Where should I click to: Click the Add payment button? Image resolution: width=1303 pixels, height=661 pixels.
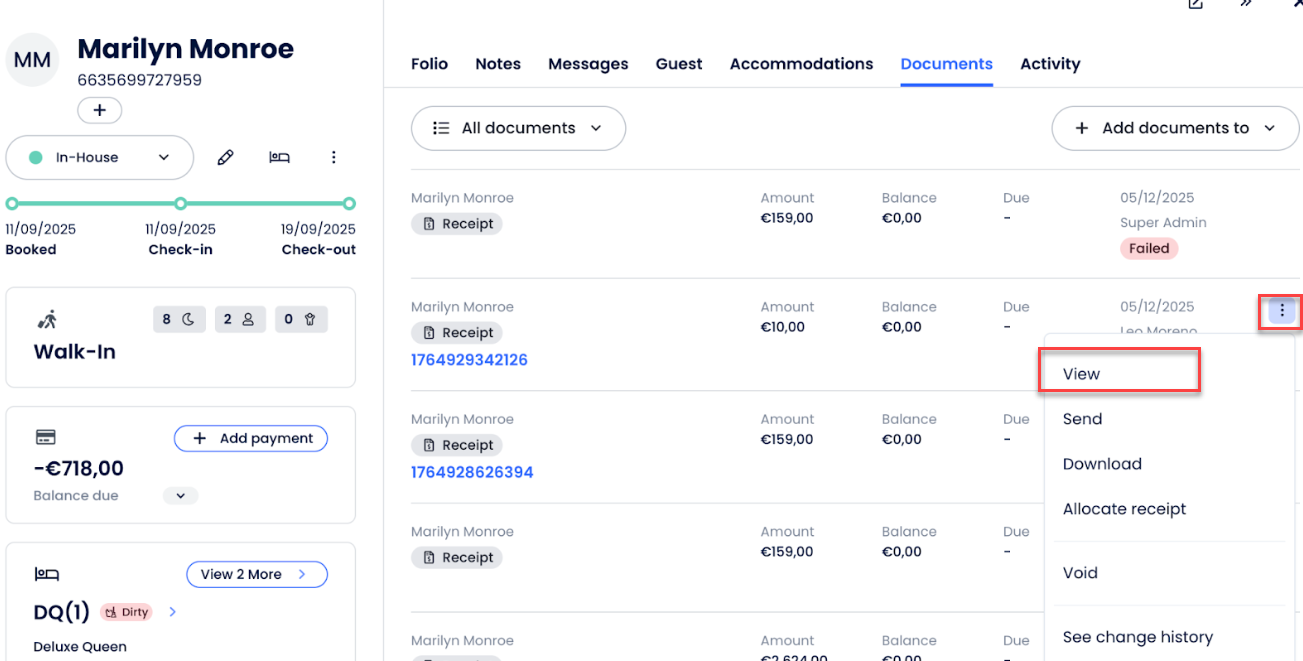click(x=251, y=438)
